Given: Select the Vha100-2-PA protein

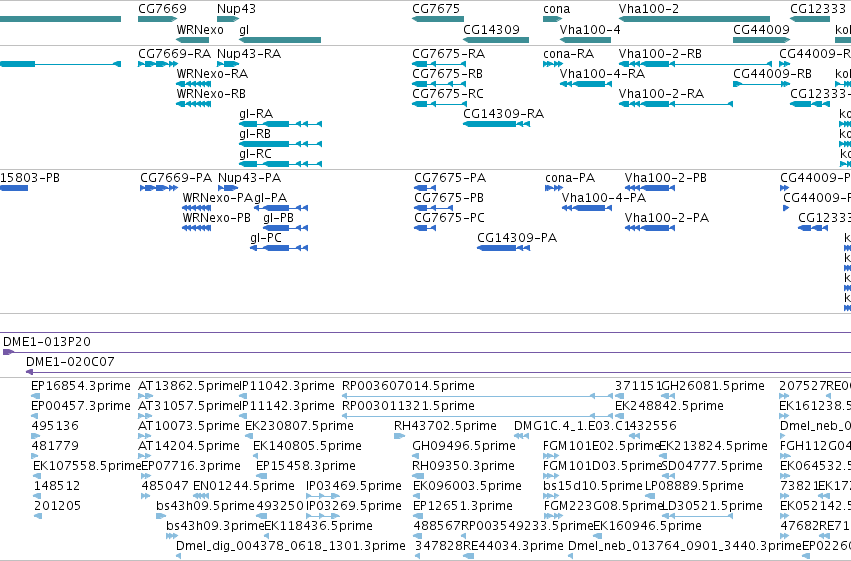Looking at the screenshot, I should [650, 228].
